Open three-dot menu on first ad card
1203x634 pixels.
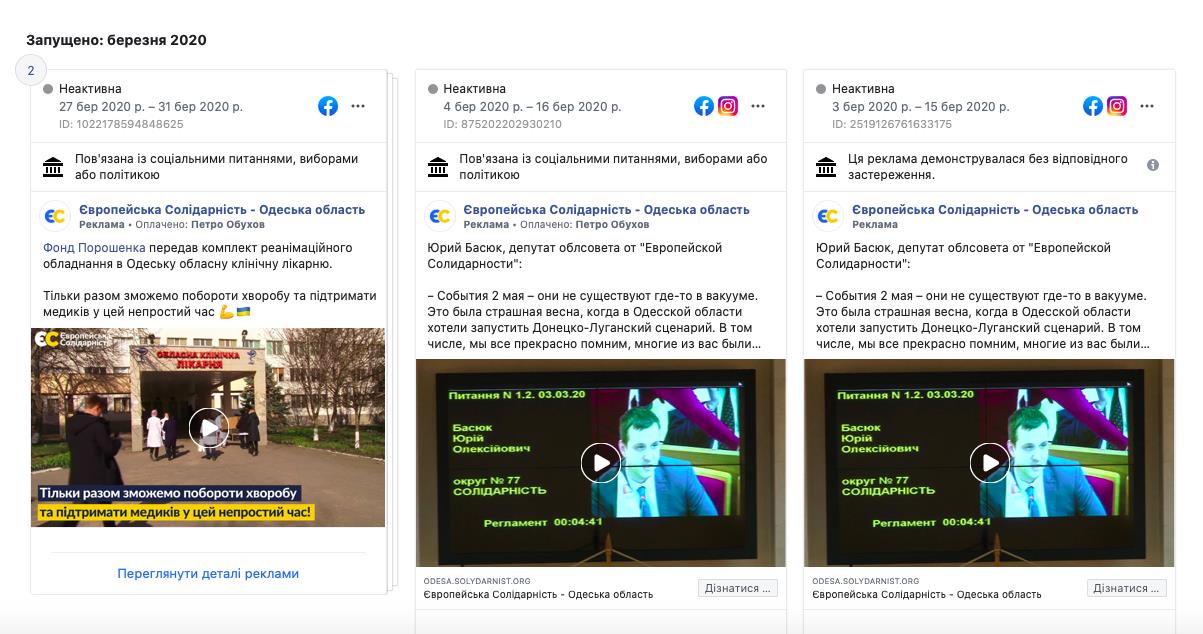(358, 106)
